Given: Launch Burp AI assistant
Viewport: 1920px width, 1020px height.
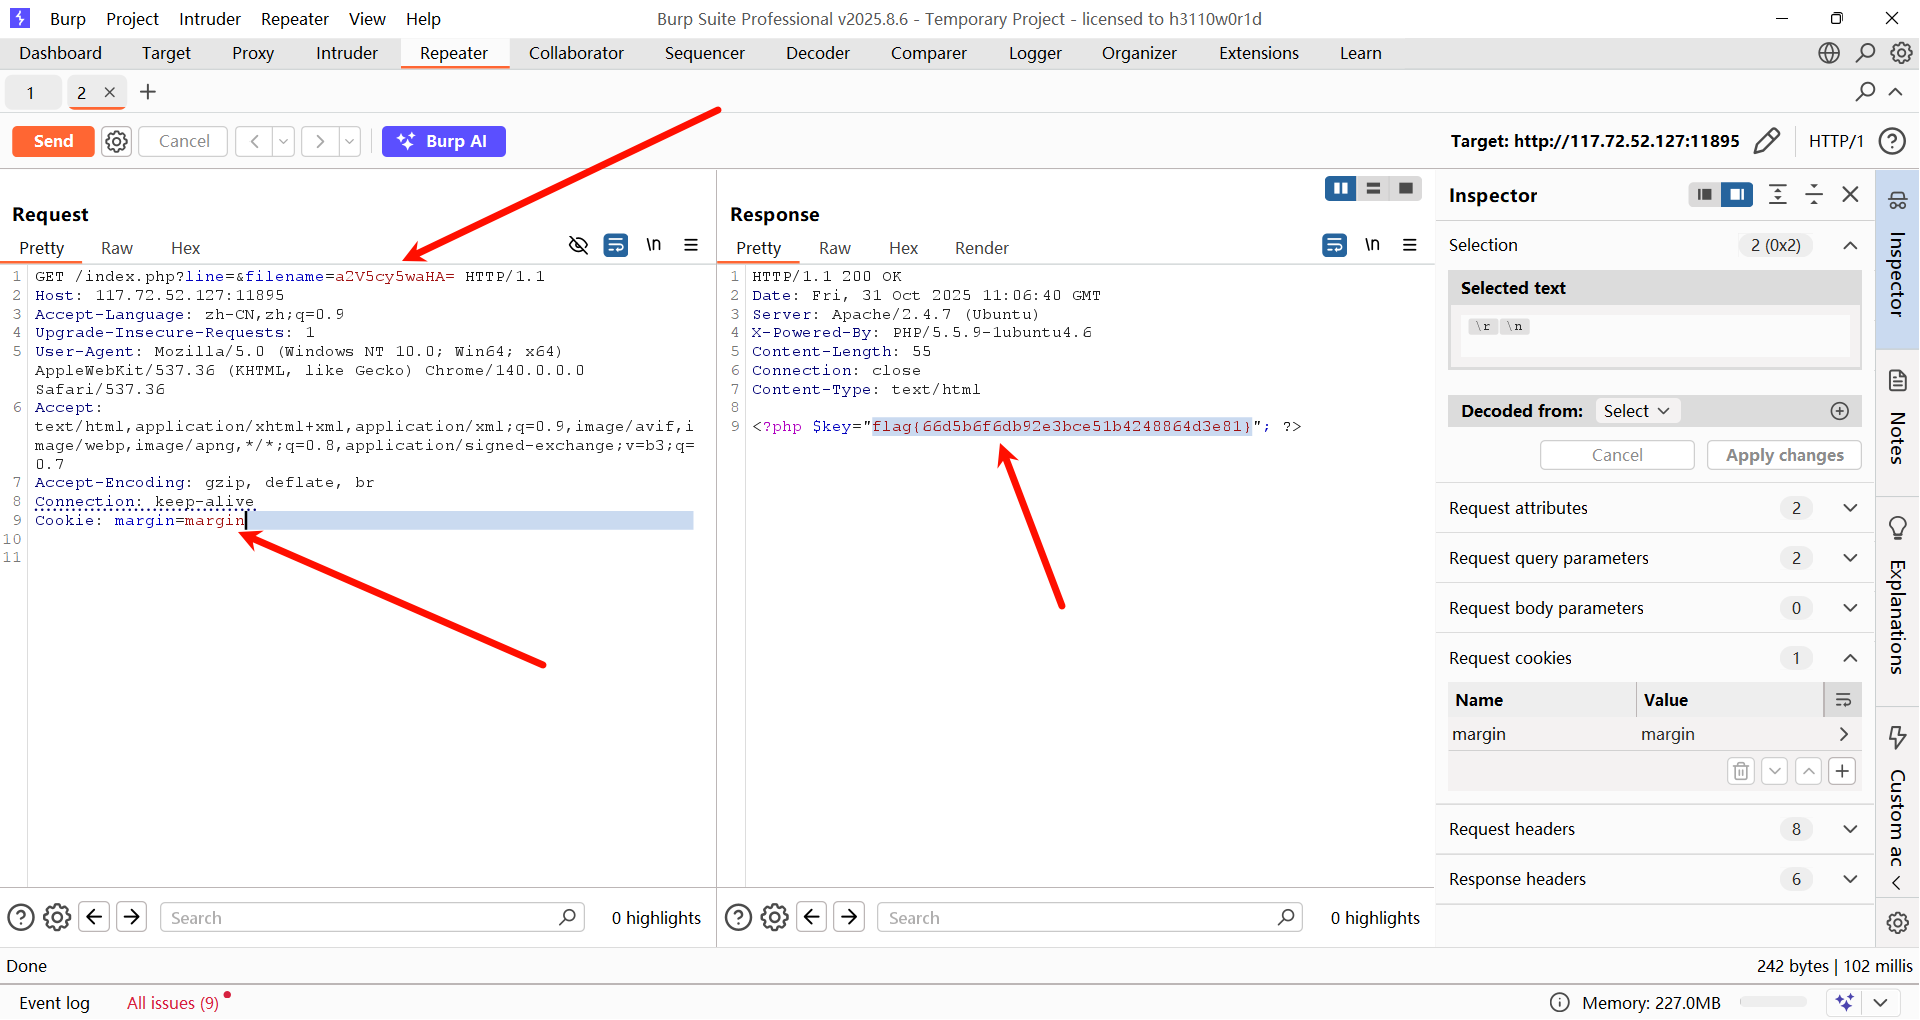Looking at the screenshot, I should [x=443, y=141].
